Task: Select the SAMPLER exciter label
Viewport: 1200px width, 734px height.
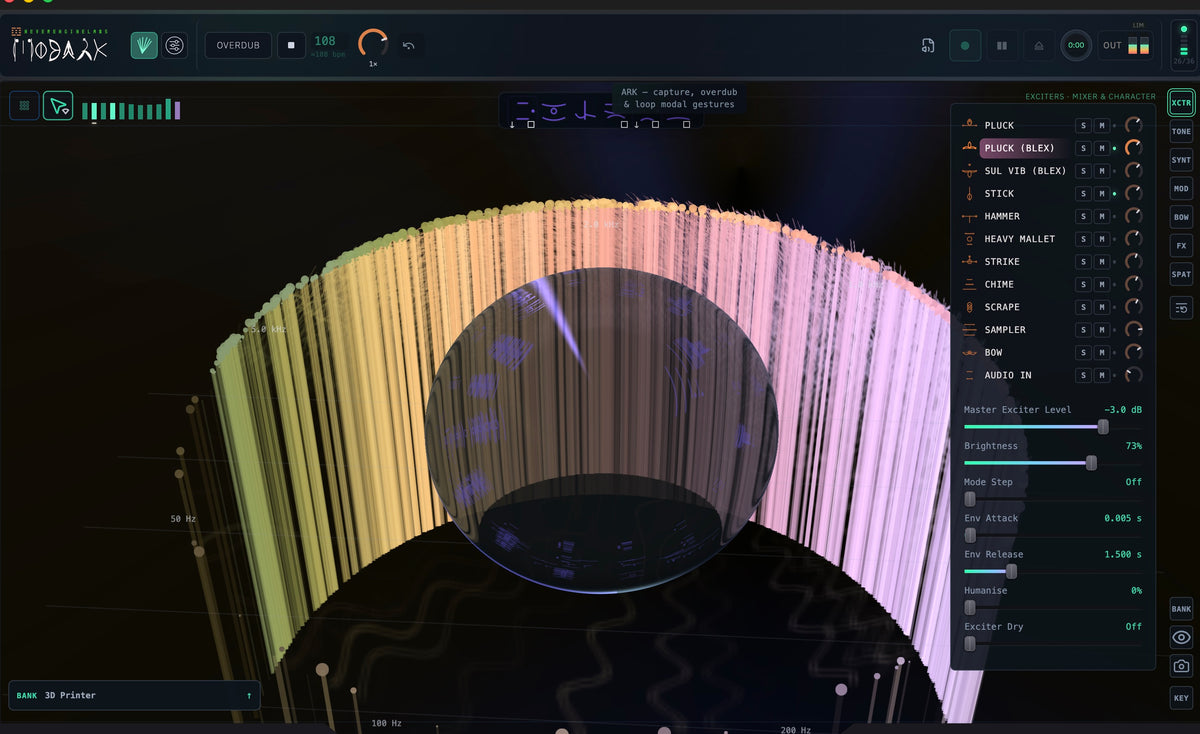Action: coord(1005,329)
